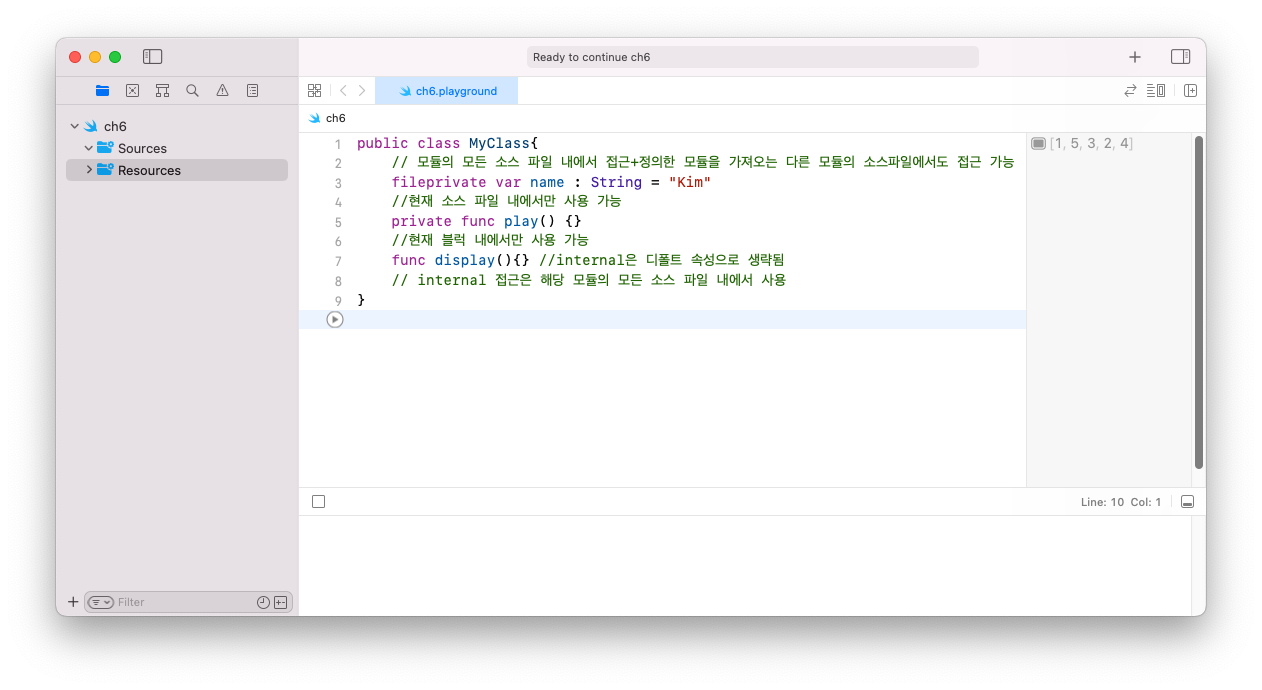The image size is (1262, 690).
Task: Add an editor on the right
Action: [1190, 90]
